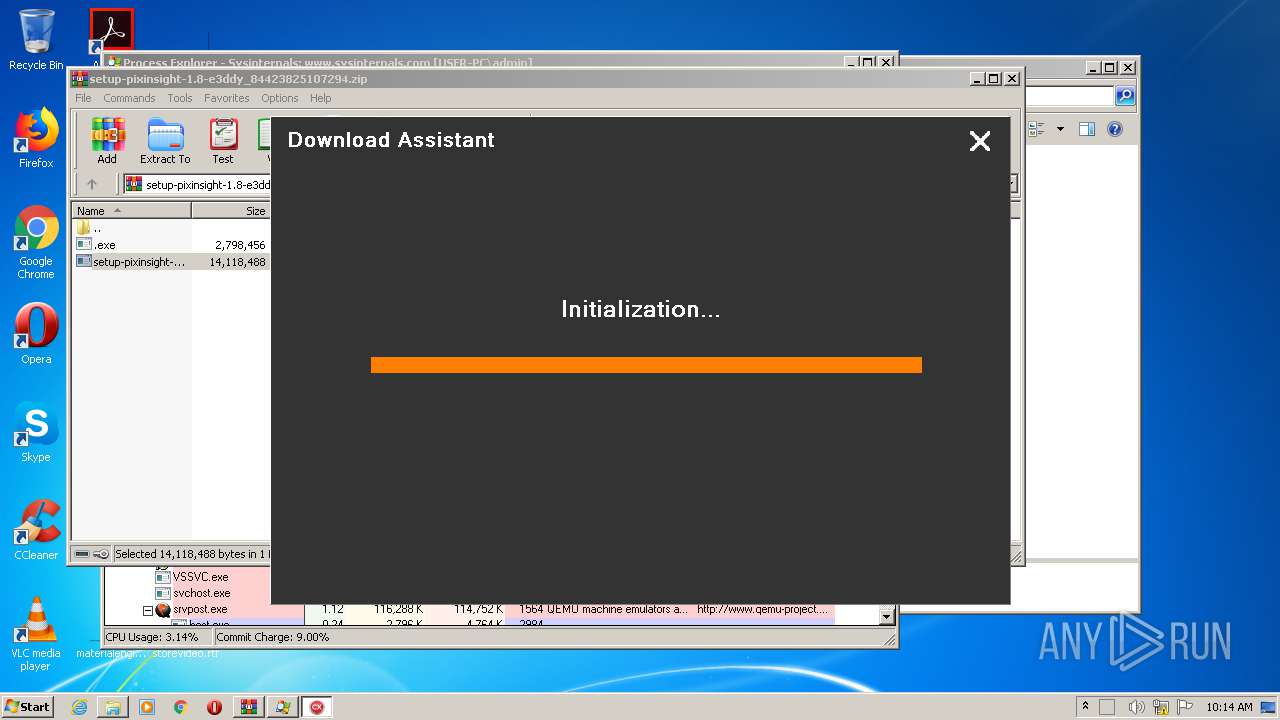Sort archive list by Size column
1280x720 pixels.
click(x=231, y=211)
